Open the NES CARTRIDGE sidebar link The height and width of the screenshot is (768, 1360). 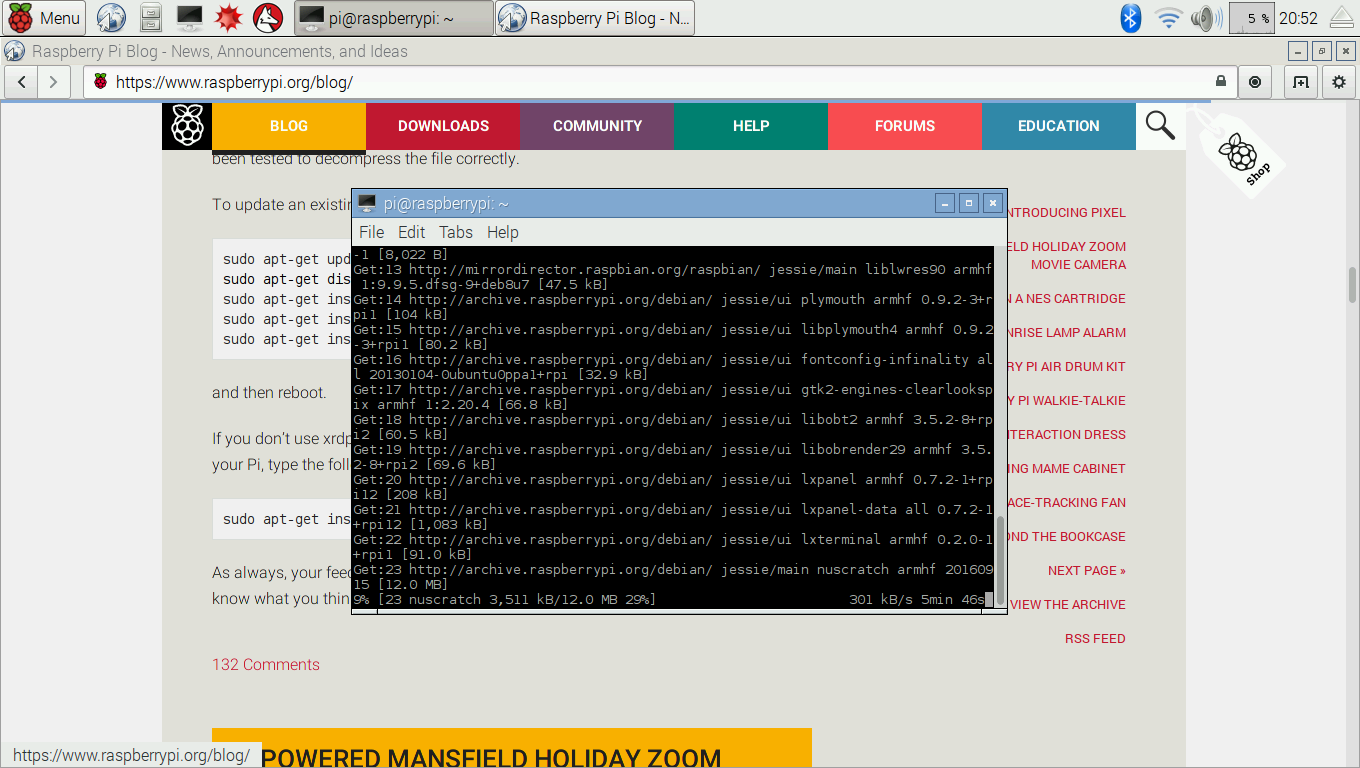[x=1066, y=299]
